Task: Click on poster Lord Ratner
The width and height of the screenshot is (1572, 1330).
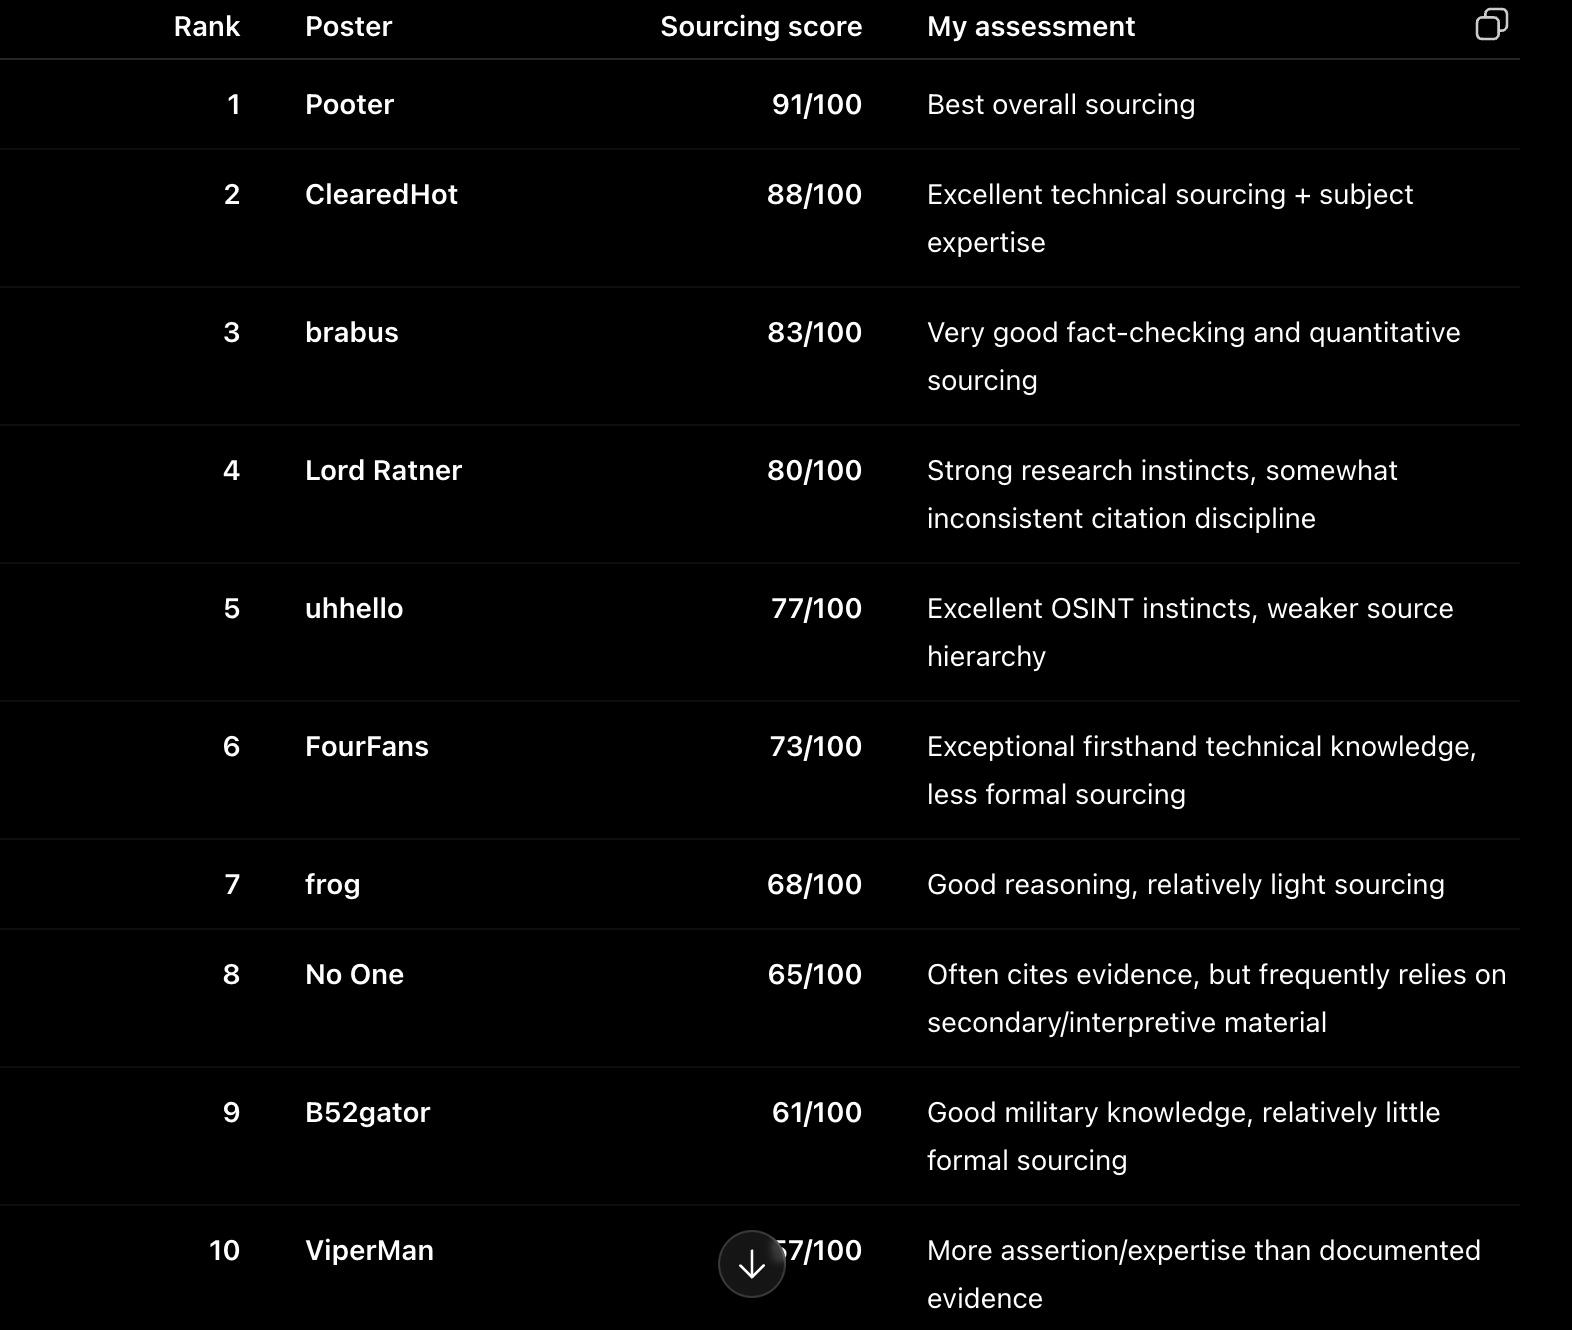Action: click(383, 471)
